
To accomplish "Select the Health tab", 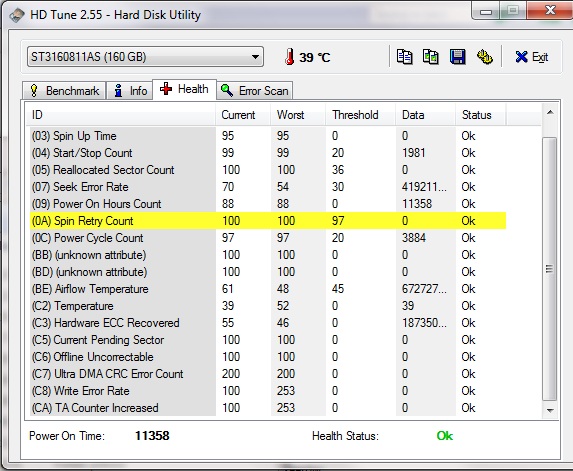I will 184,89.
